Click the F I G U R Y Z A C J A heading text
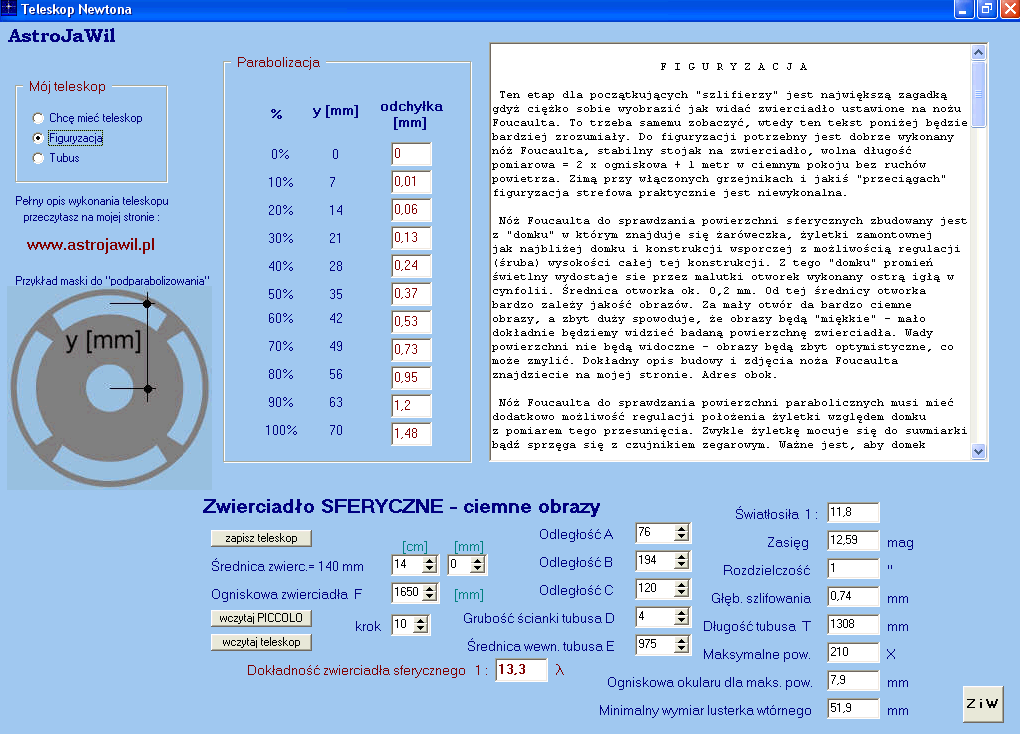 (x=733, y=66)
